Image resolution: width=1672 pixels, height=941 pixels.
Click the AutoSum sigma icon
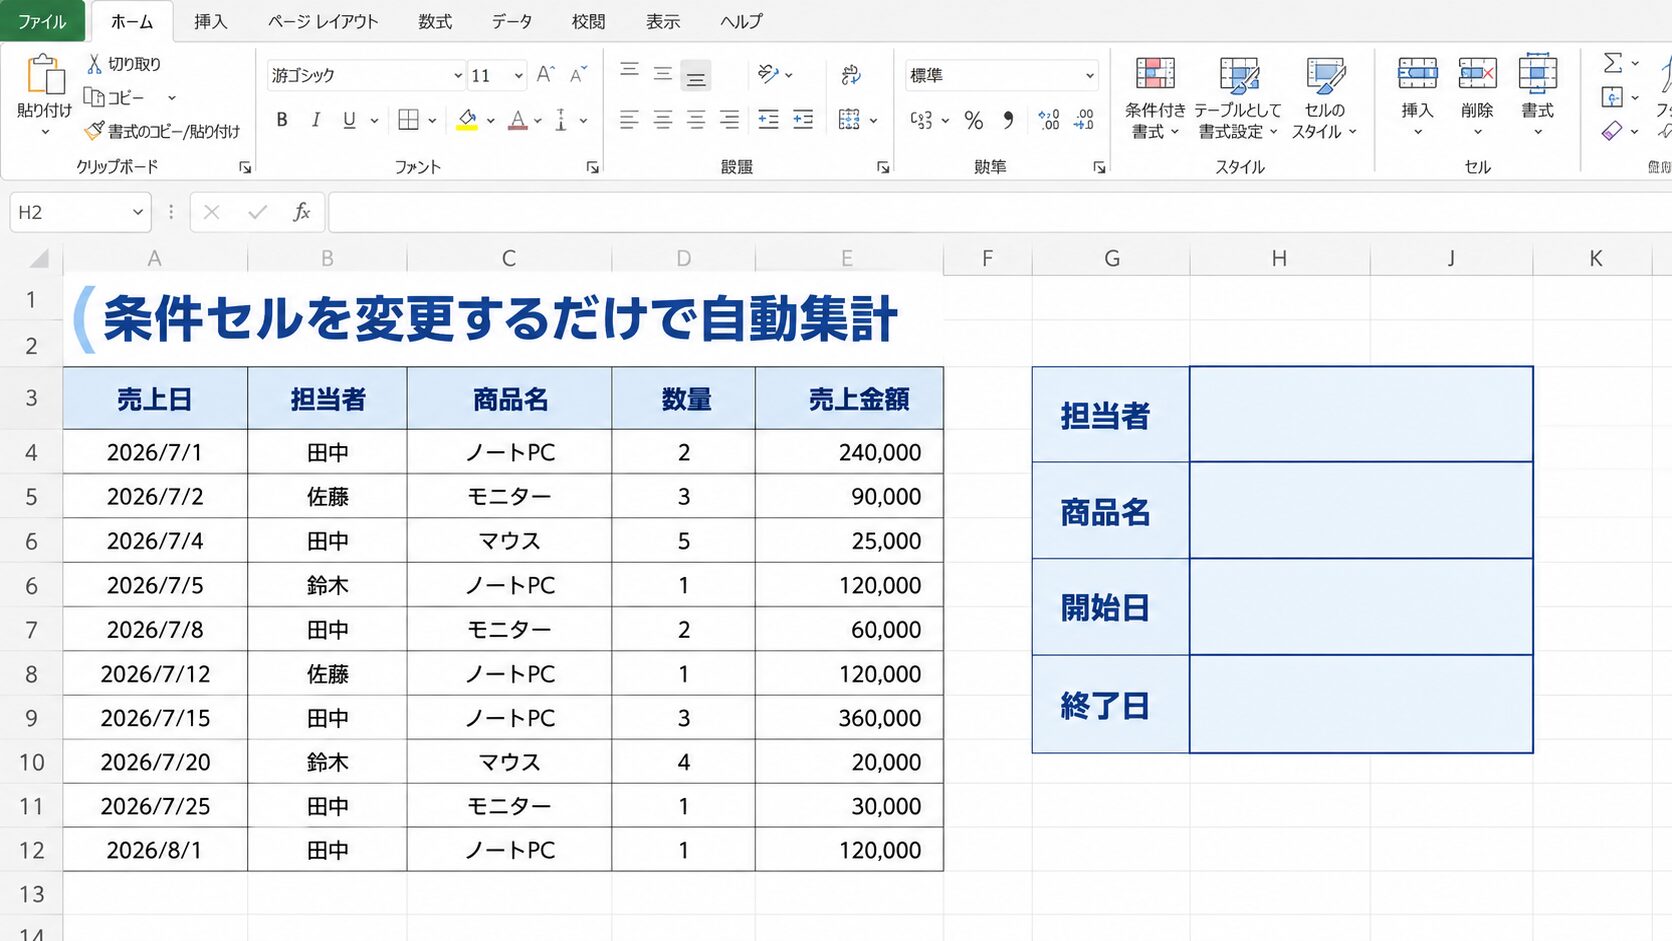point(1613,63)
